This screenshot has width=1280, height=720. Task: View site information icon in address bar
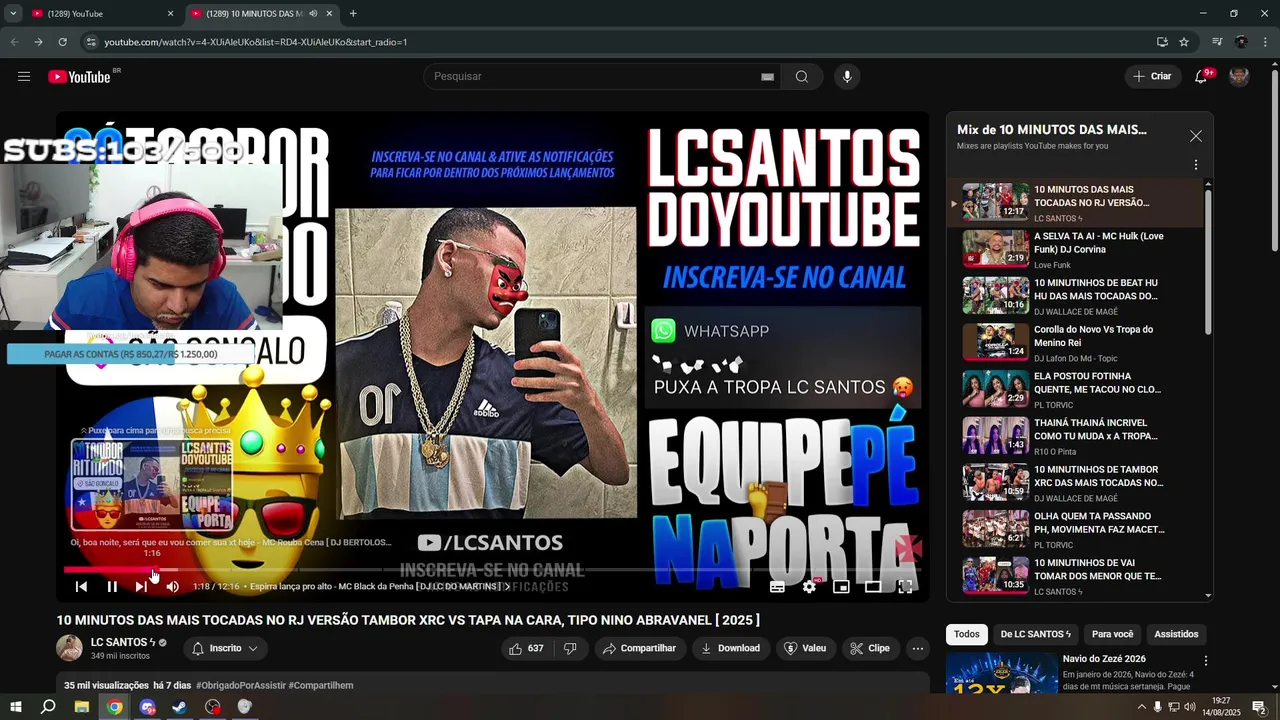pyautogui.click(x=91, y=42)
